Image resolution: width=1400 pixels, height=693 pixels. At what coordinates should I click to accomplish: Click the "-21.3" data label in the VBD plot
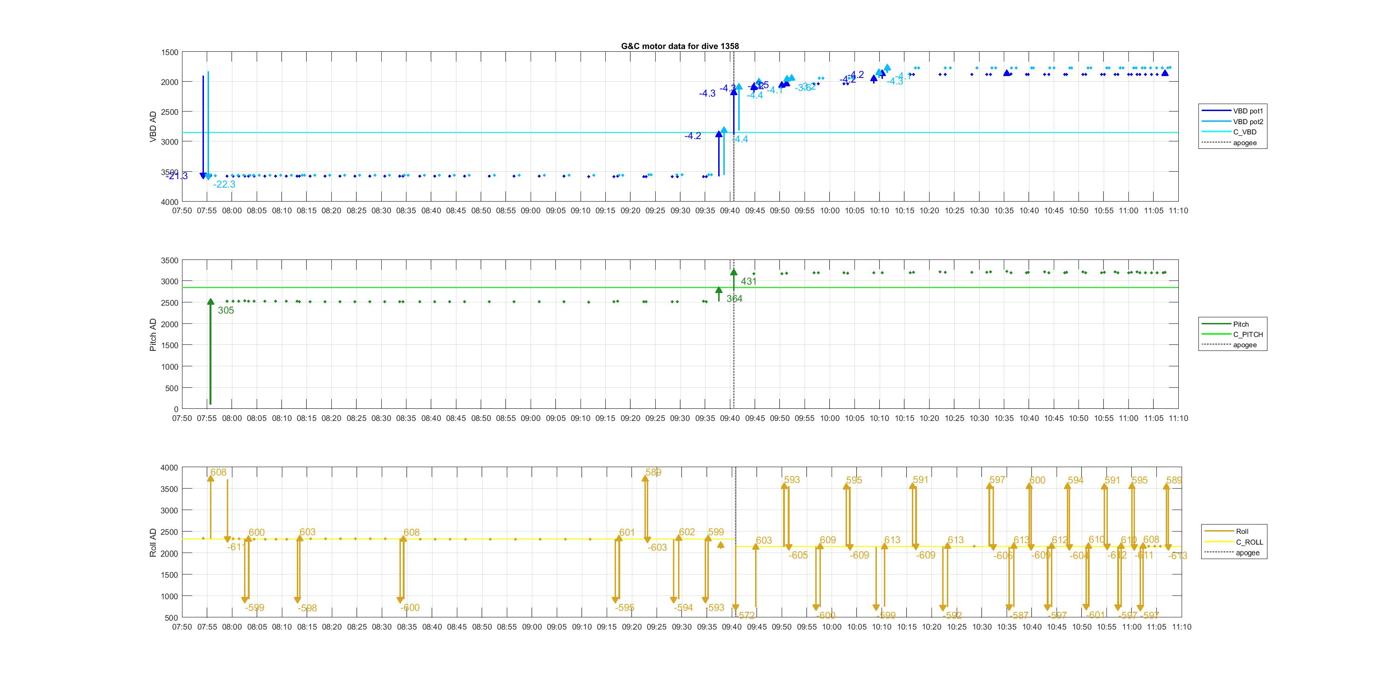pos(177,176)
